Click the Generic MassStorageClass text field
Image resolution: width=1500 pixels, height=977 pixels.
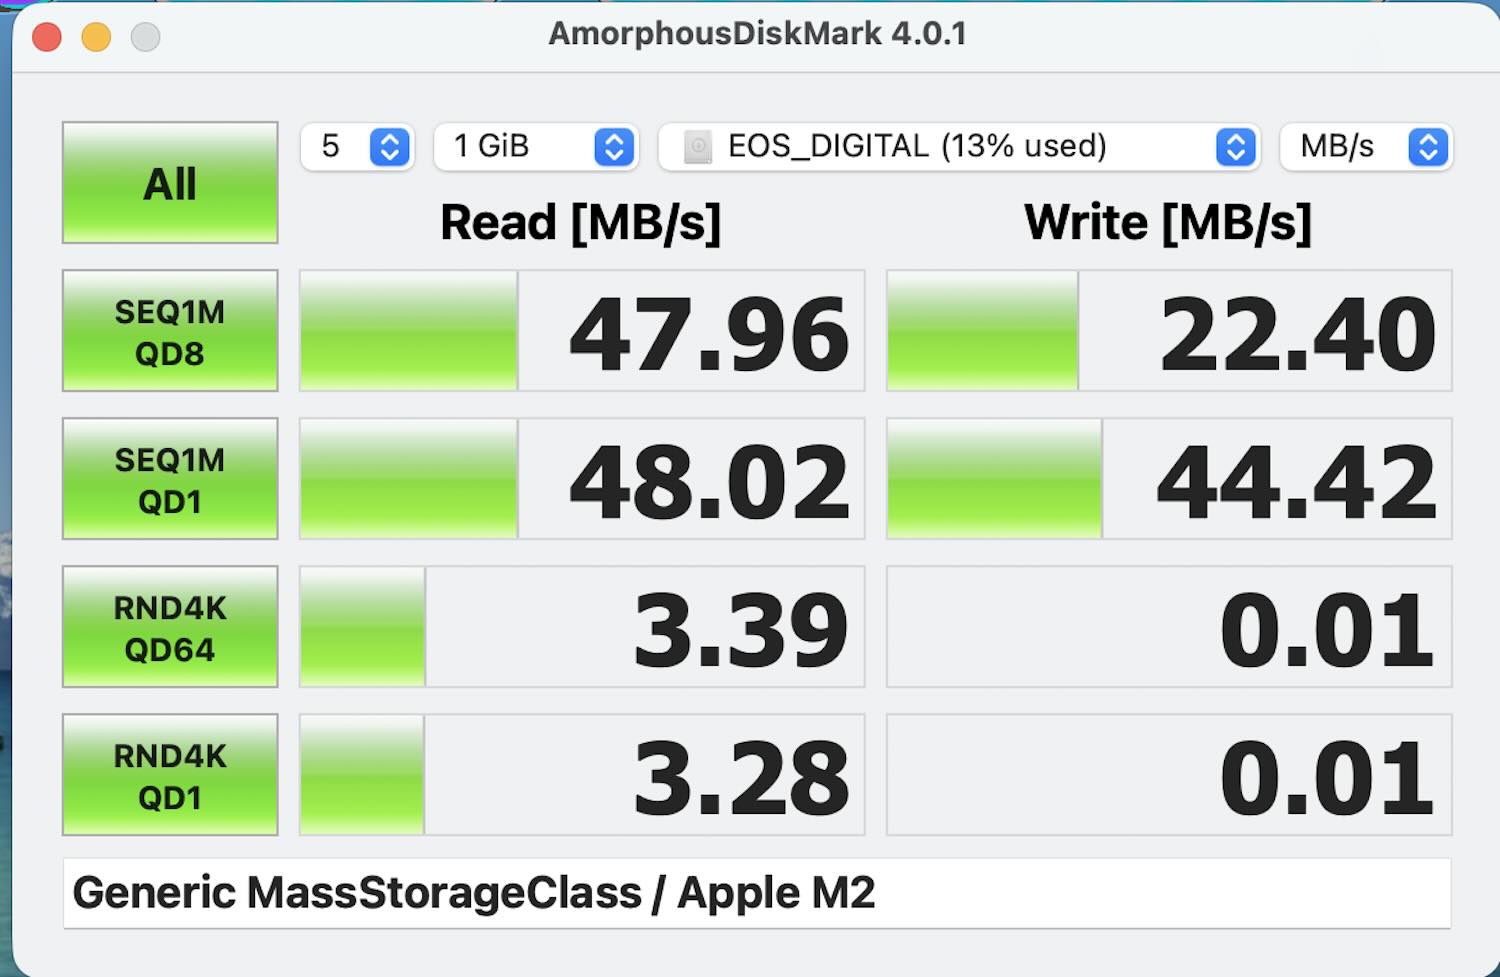pos(756,893)
